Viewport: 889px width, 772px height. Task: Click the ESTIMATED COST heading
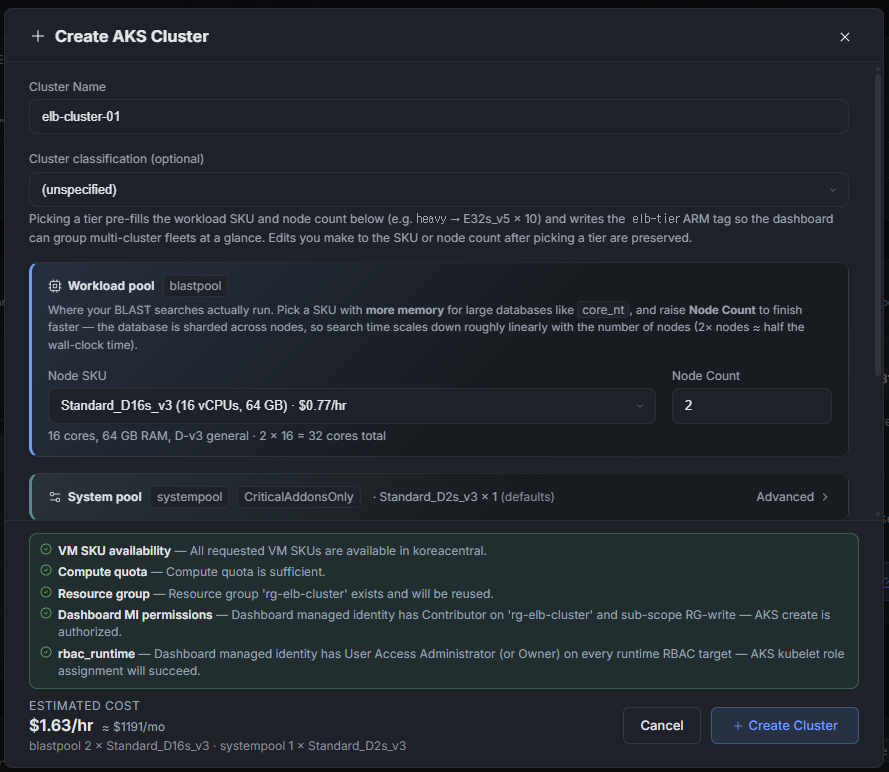84,706
